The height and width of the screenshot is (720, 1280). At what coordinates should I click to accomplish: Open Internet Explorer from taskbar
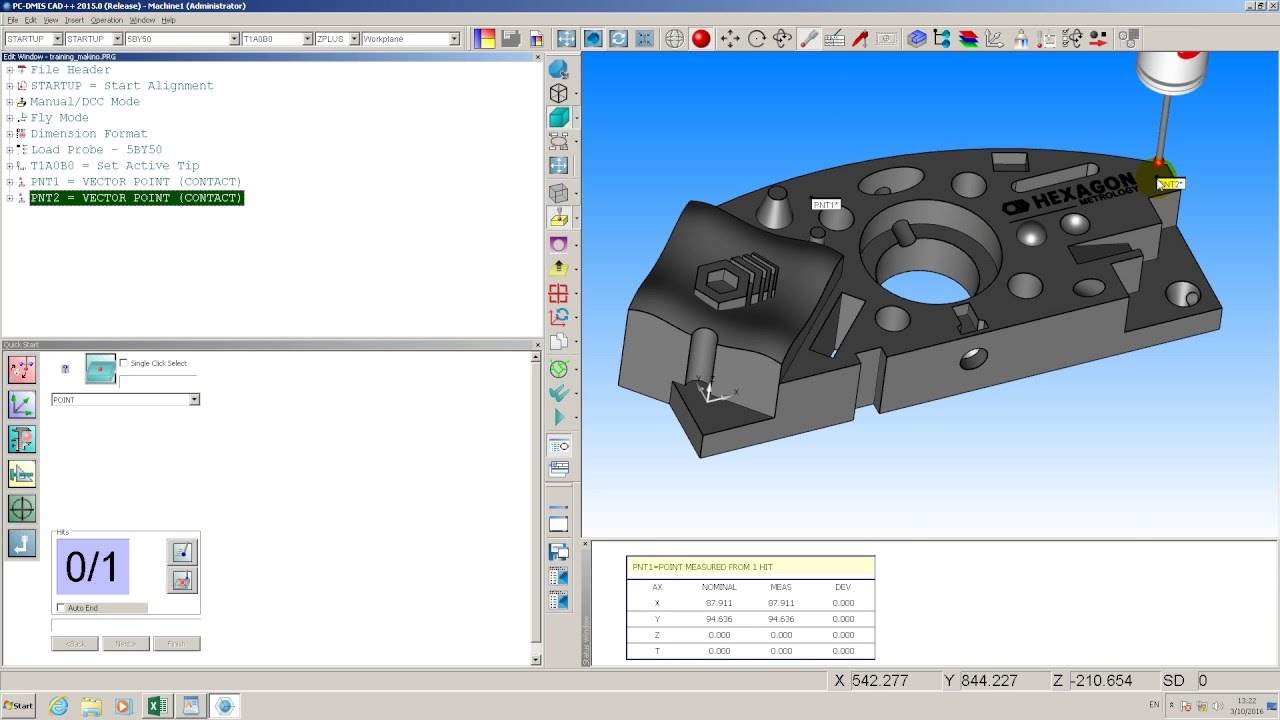click(x=59, y=706)
